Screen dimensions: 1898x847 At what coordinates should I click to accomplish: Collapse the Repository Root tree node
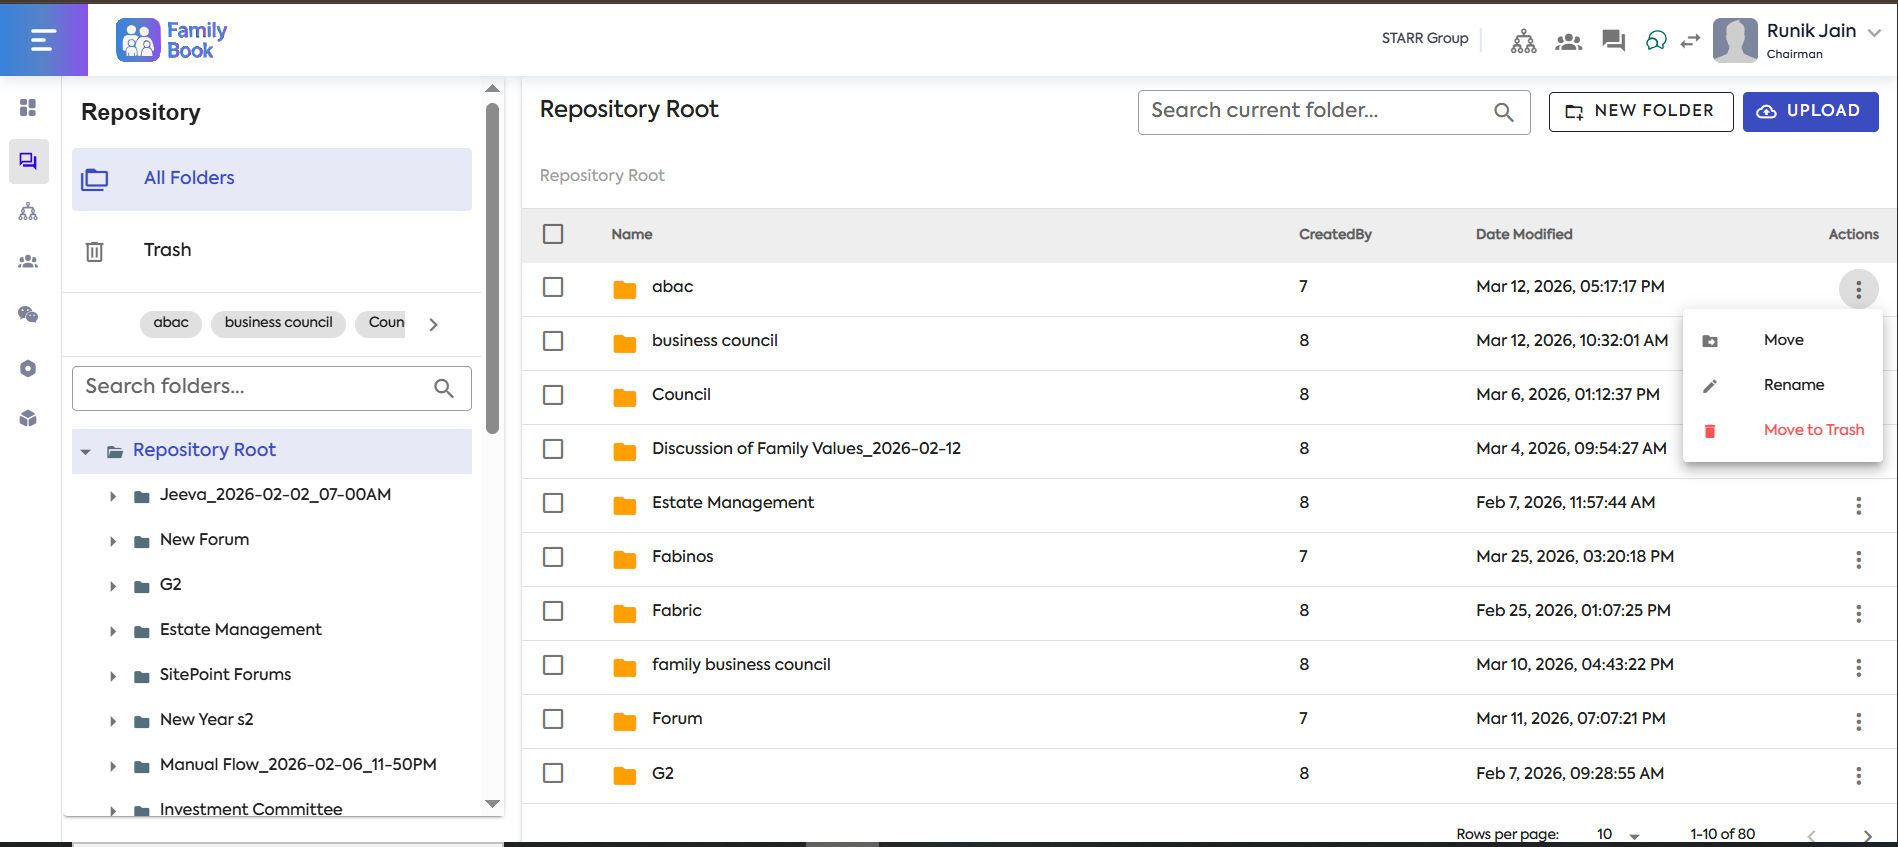pyautogui.click(x=86, y=452)
